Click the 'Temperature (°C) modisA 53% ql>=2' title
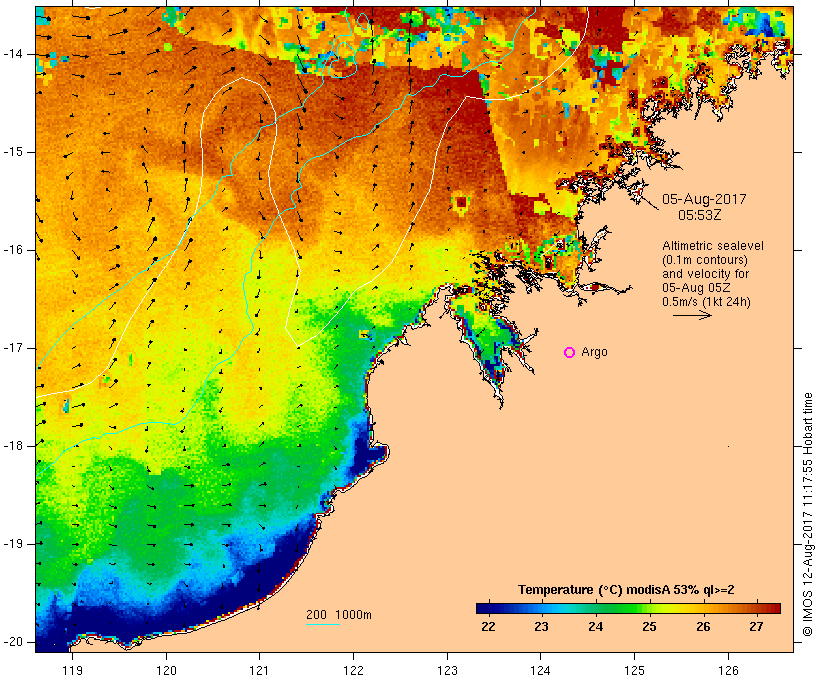This screenshot has width=820, height=680. (x=626, y=590)
